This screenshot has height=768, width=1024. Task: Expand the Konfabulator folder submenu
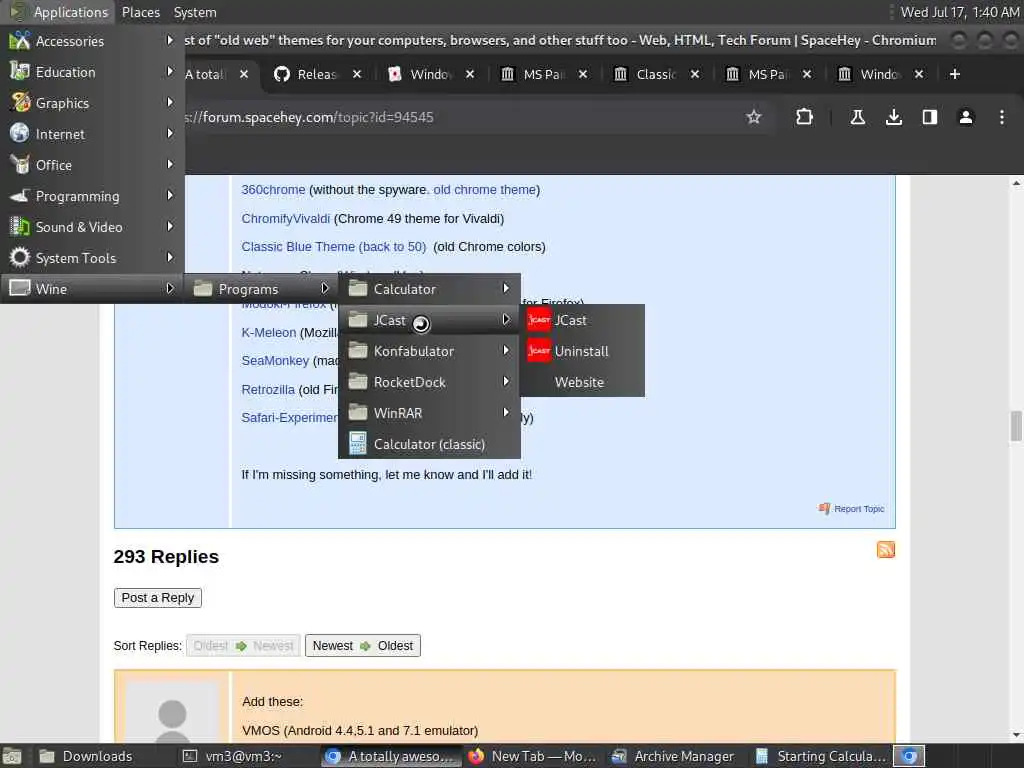[x=429, y=351]
